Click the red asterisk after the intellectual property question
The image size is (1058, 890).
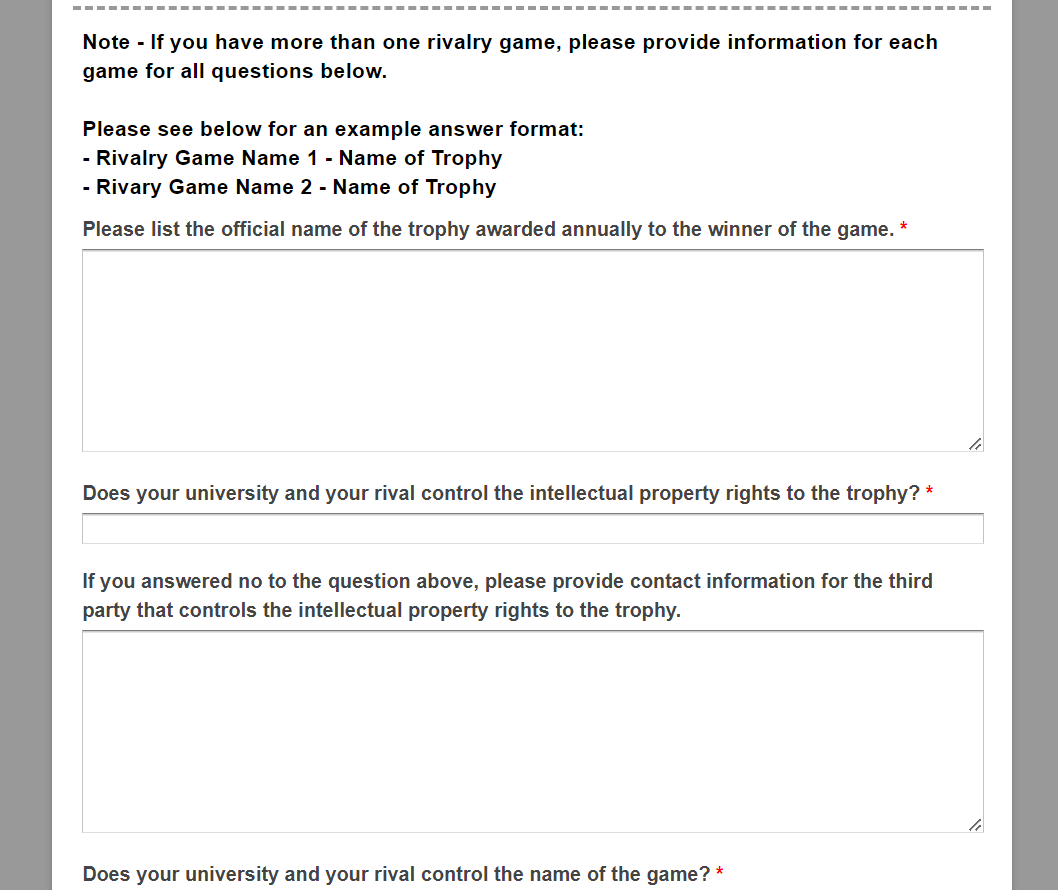point(929,491)
